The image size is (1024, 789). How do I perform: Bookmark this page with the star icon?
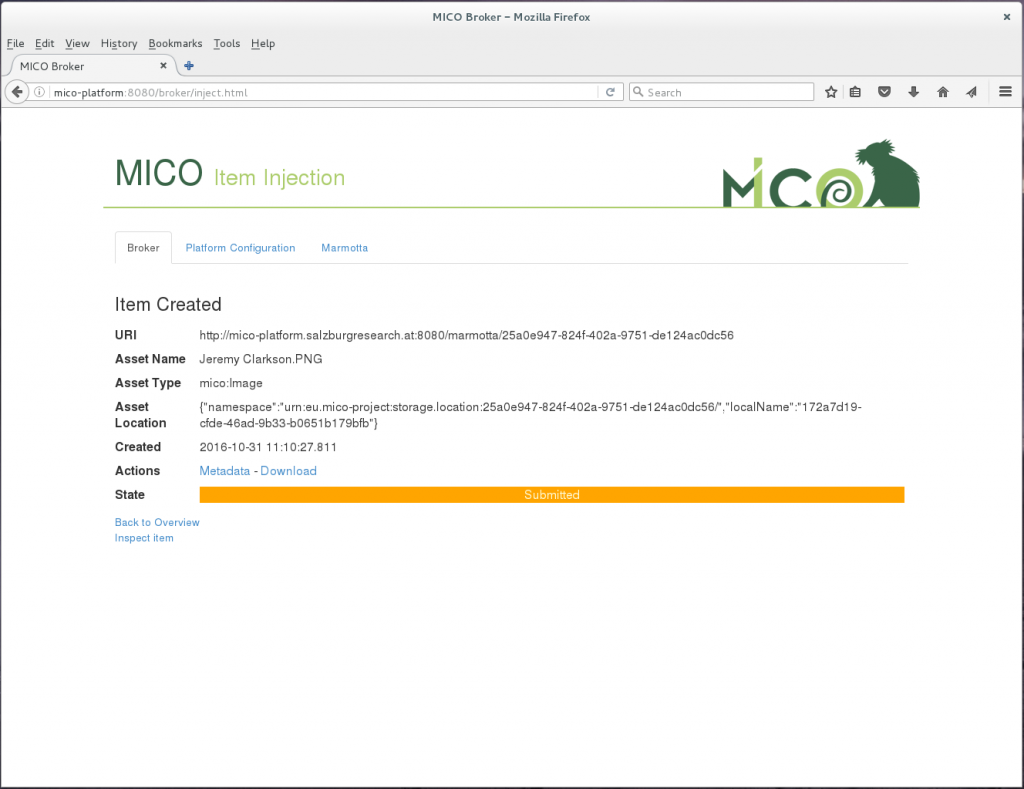click(831, 91)
